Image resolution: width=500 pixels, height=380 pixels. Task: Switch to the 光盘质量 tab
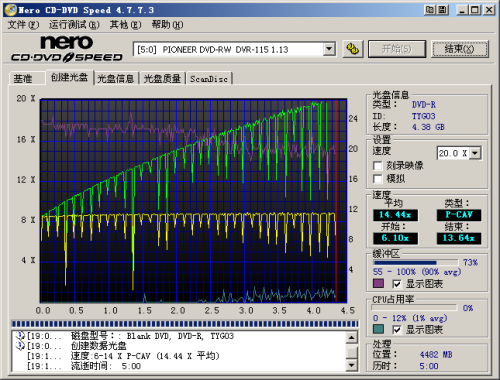click(x=162, y=79)
